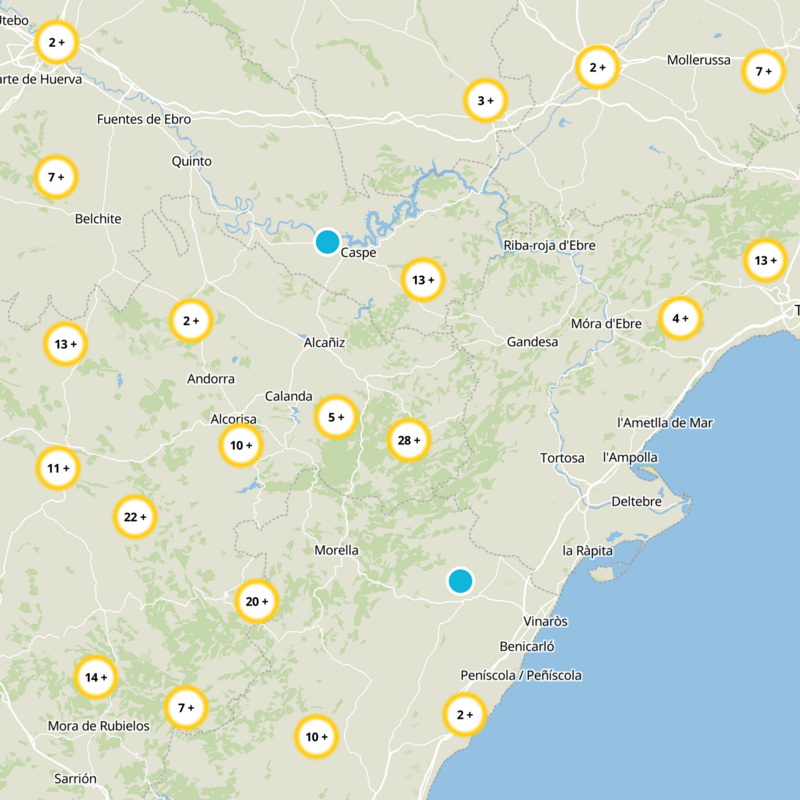Click the l'Ametlla de Mar label
This screenshot has height=800, width=800.
(665, 423)
